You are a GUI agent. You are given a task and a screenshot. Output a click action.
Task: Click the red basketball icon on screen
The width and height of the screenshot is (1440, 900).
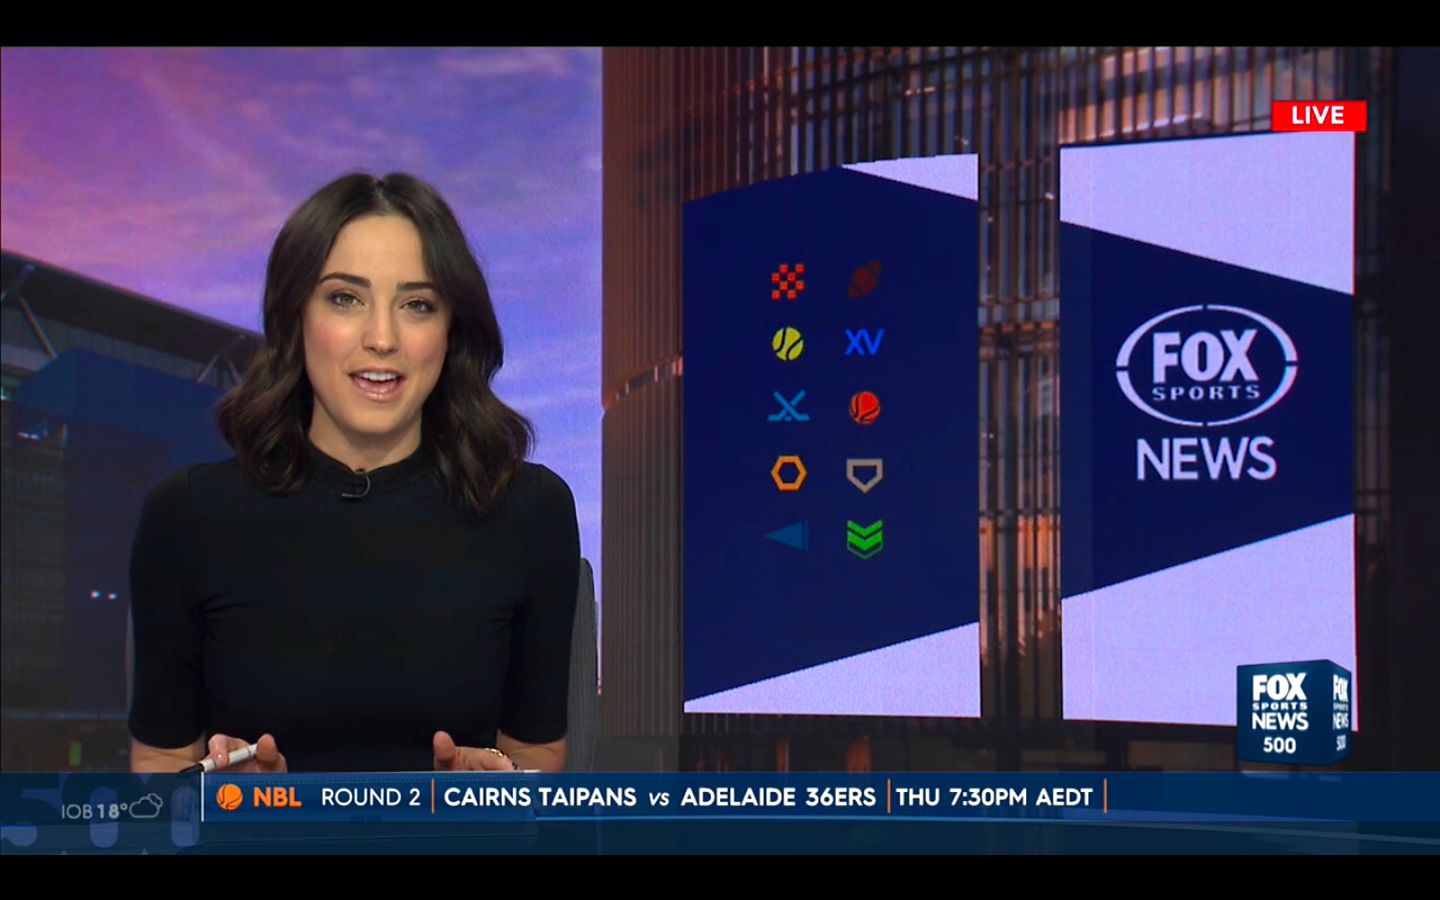pos(864,407)
